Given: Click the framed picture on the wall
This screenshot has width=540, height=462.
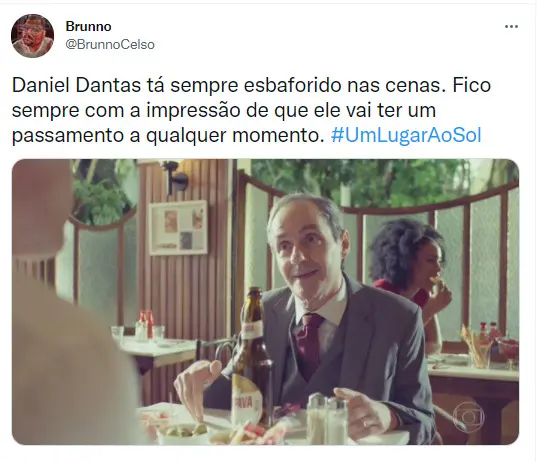Looking at the screenshot, I should (x=178, y=228).
